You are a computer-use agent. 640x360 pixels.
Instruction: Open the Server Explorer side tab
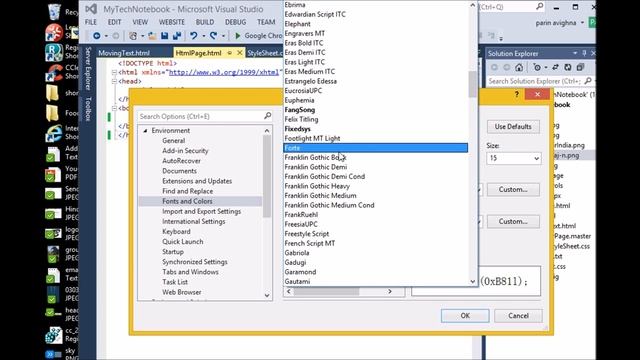point(87,69)
